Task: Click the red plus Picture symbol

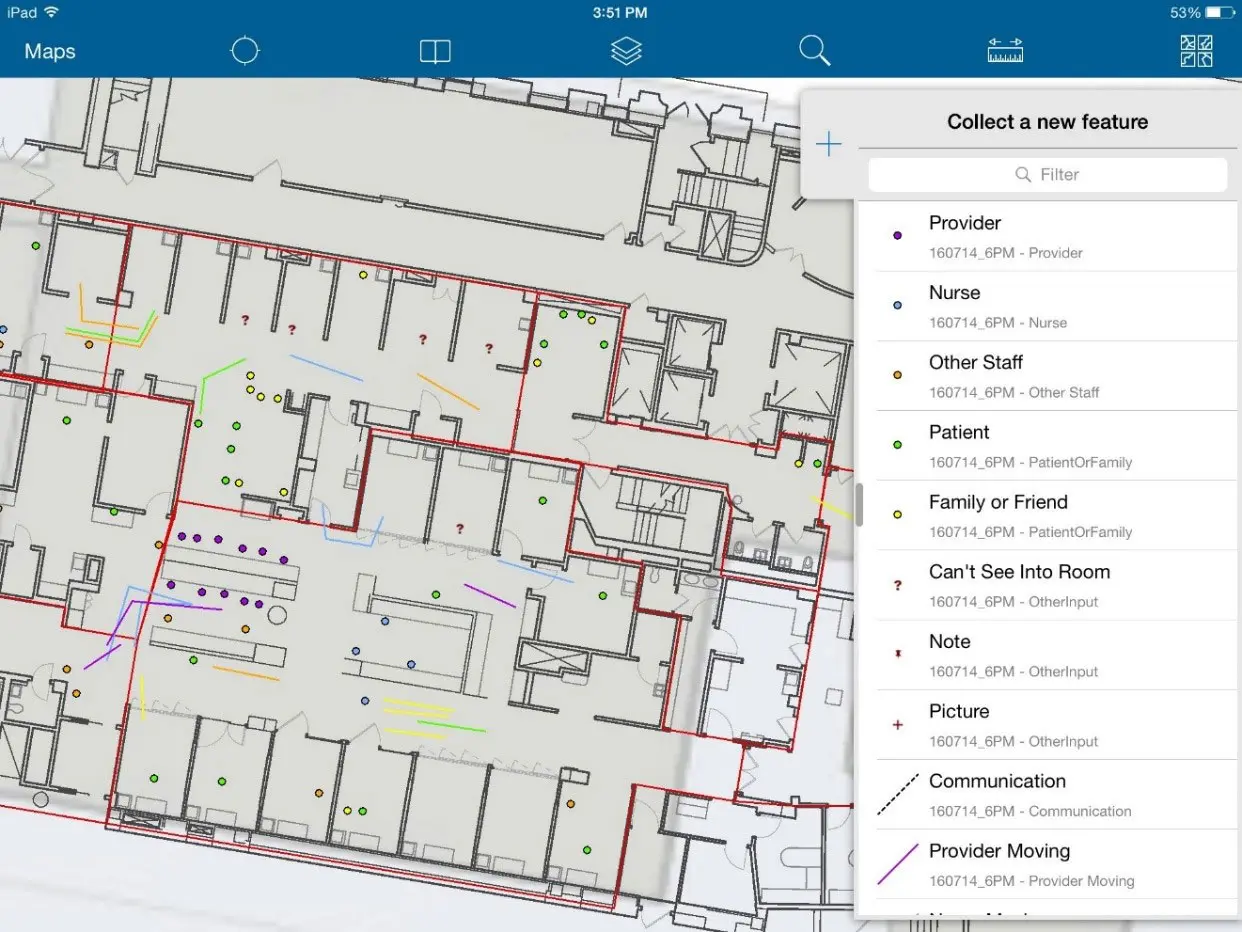Action: click(897, 725)
